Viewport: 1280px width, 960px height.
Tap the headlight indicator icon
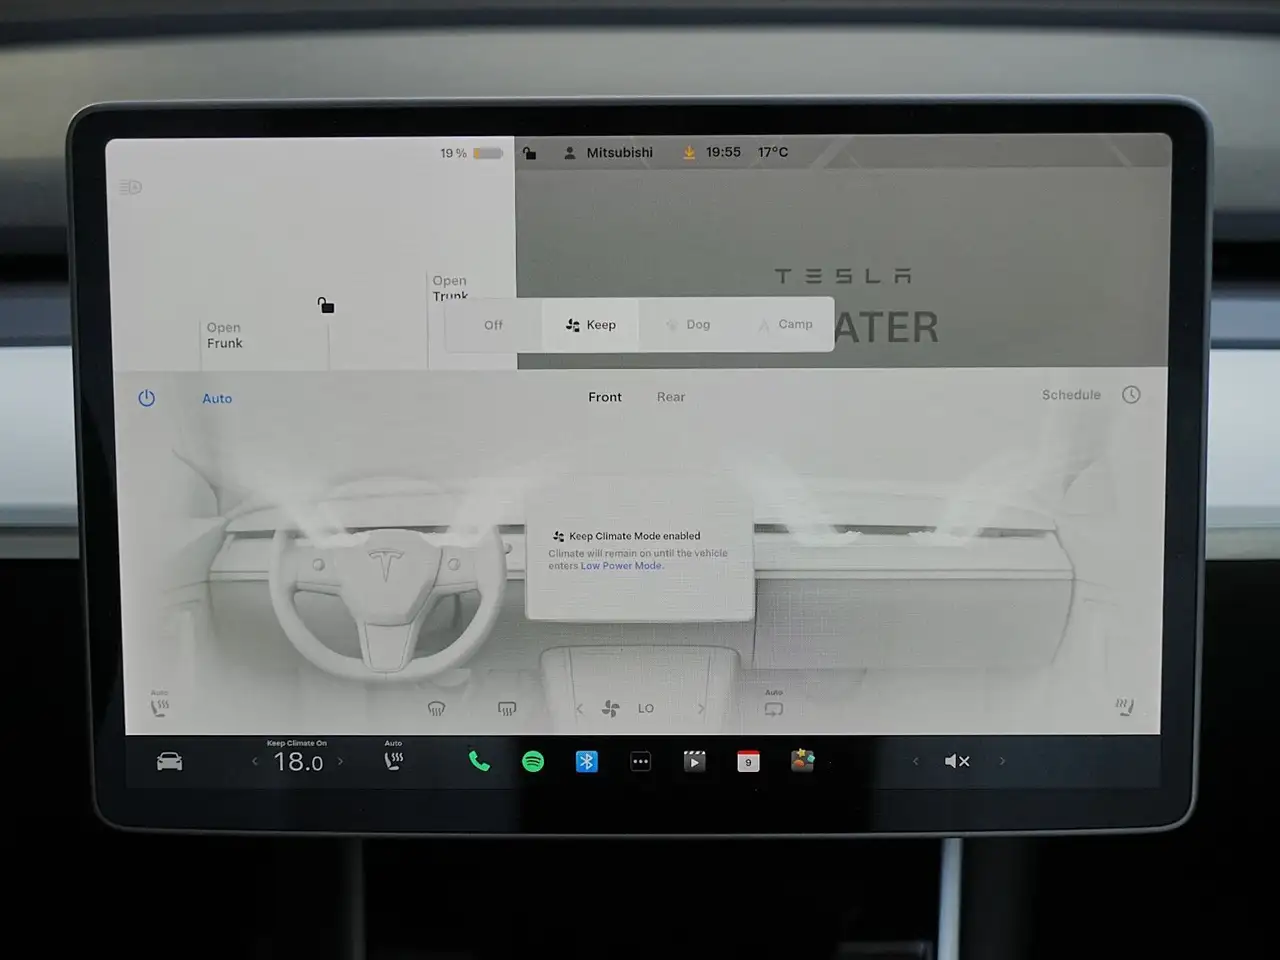click(130, 187)
